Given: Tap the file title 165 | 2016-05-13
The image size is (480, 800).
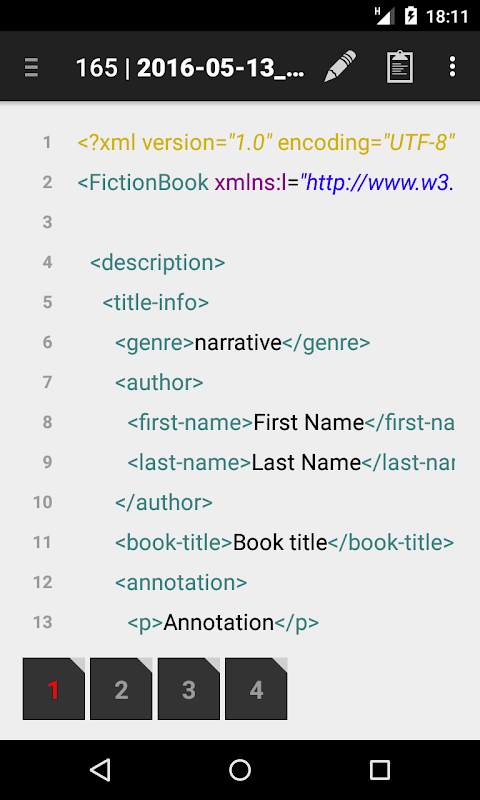Looking at the screenshot, I should pos(191,67).
